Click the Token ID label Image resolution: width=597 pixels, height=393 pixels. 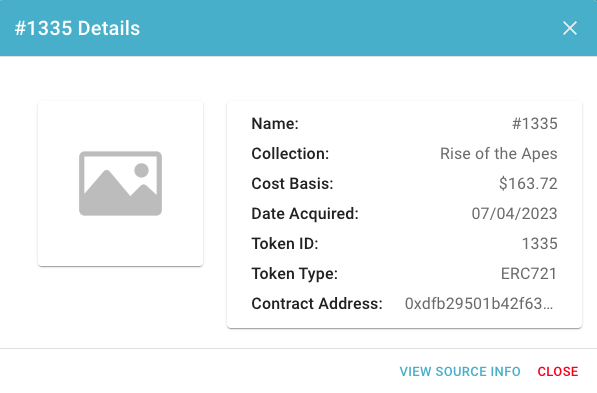(x=285, y=244)
